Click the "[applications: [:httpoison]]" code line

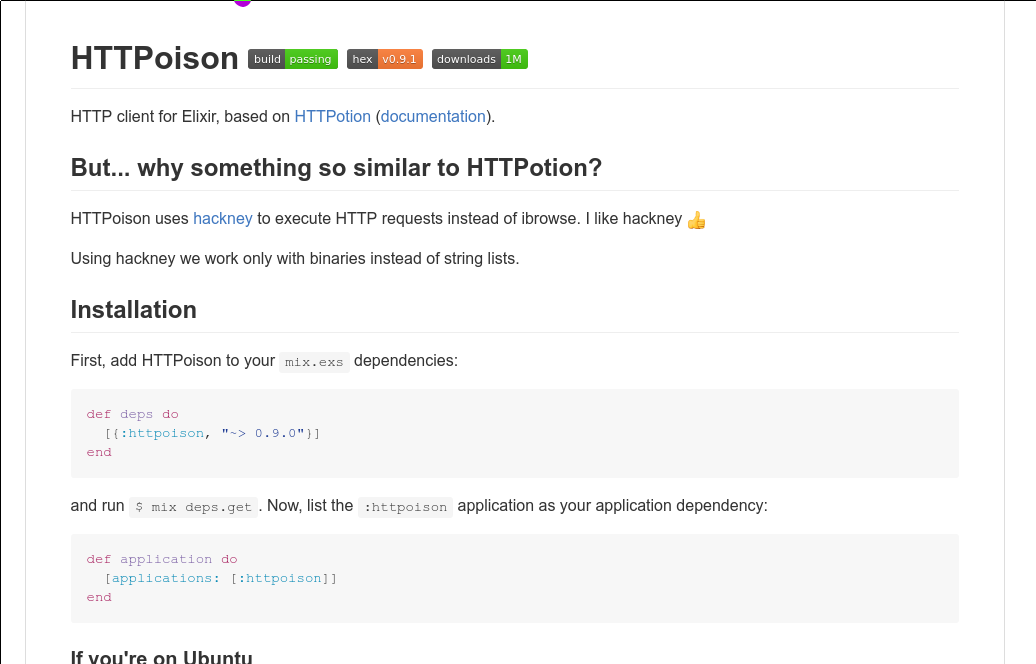point(221,578)
